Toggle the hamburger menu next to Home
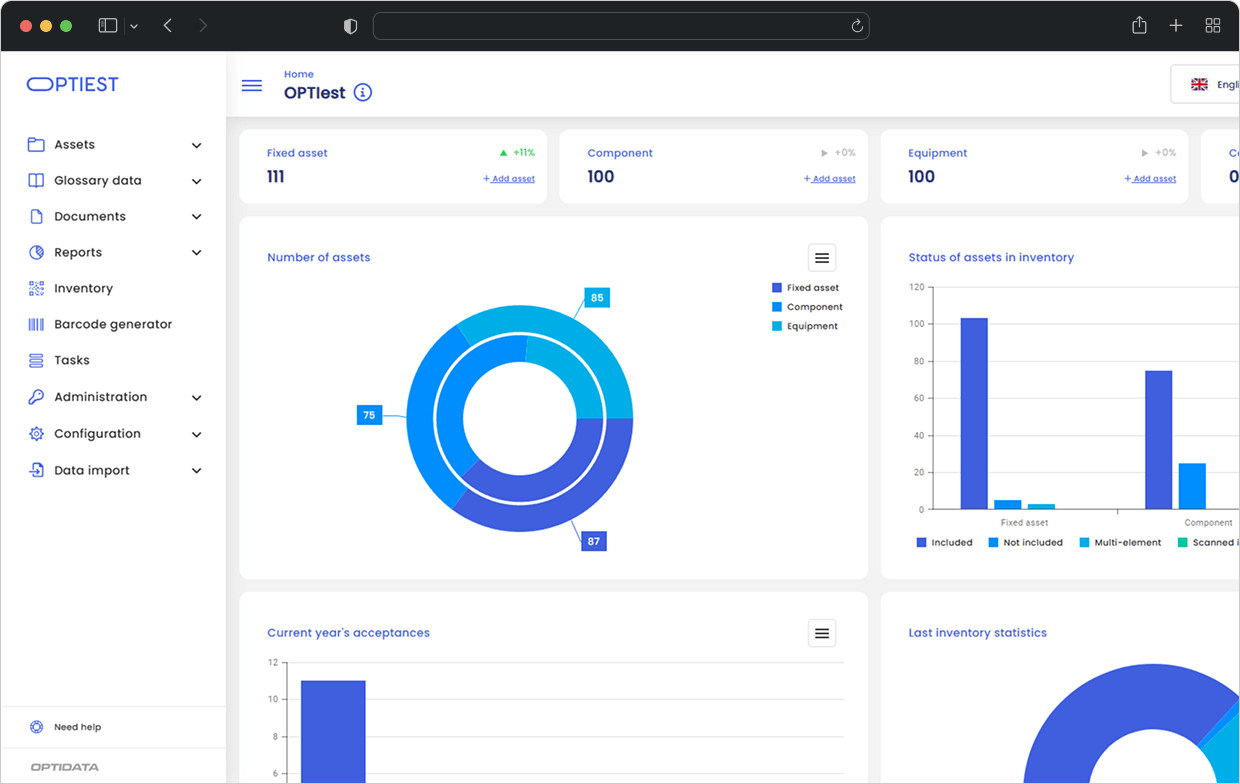Screen dimensions: 1240x784 (252, 86)
